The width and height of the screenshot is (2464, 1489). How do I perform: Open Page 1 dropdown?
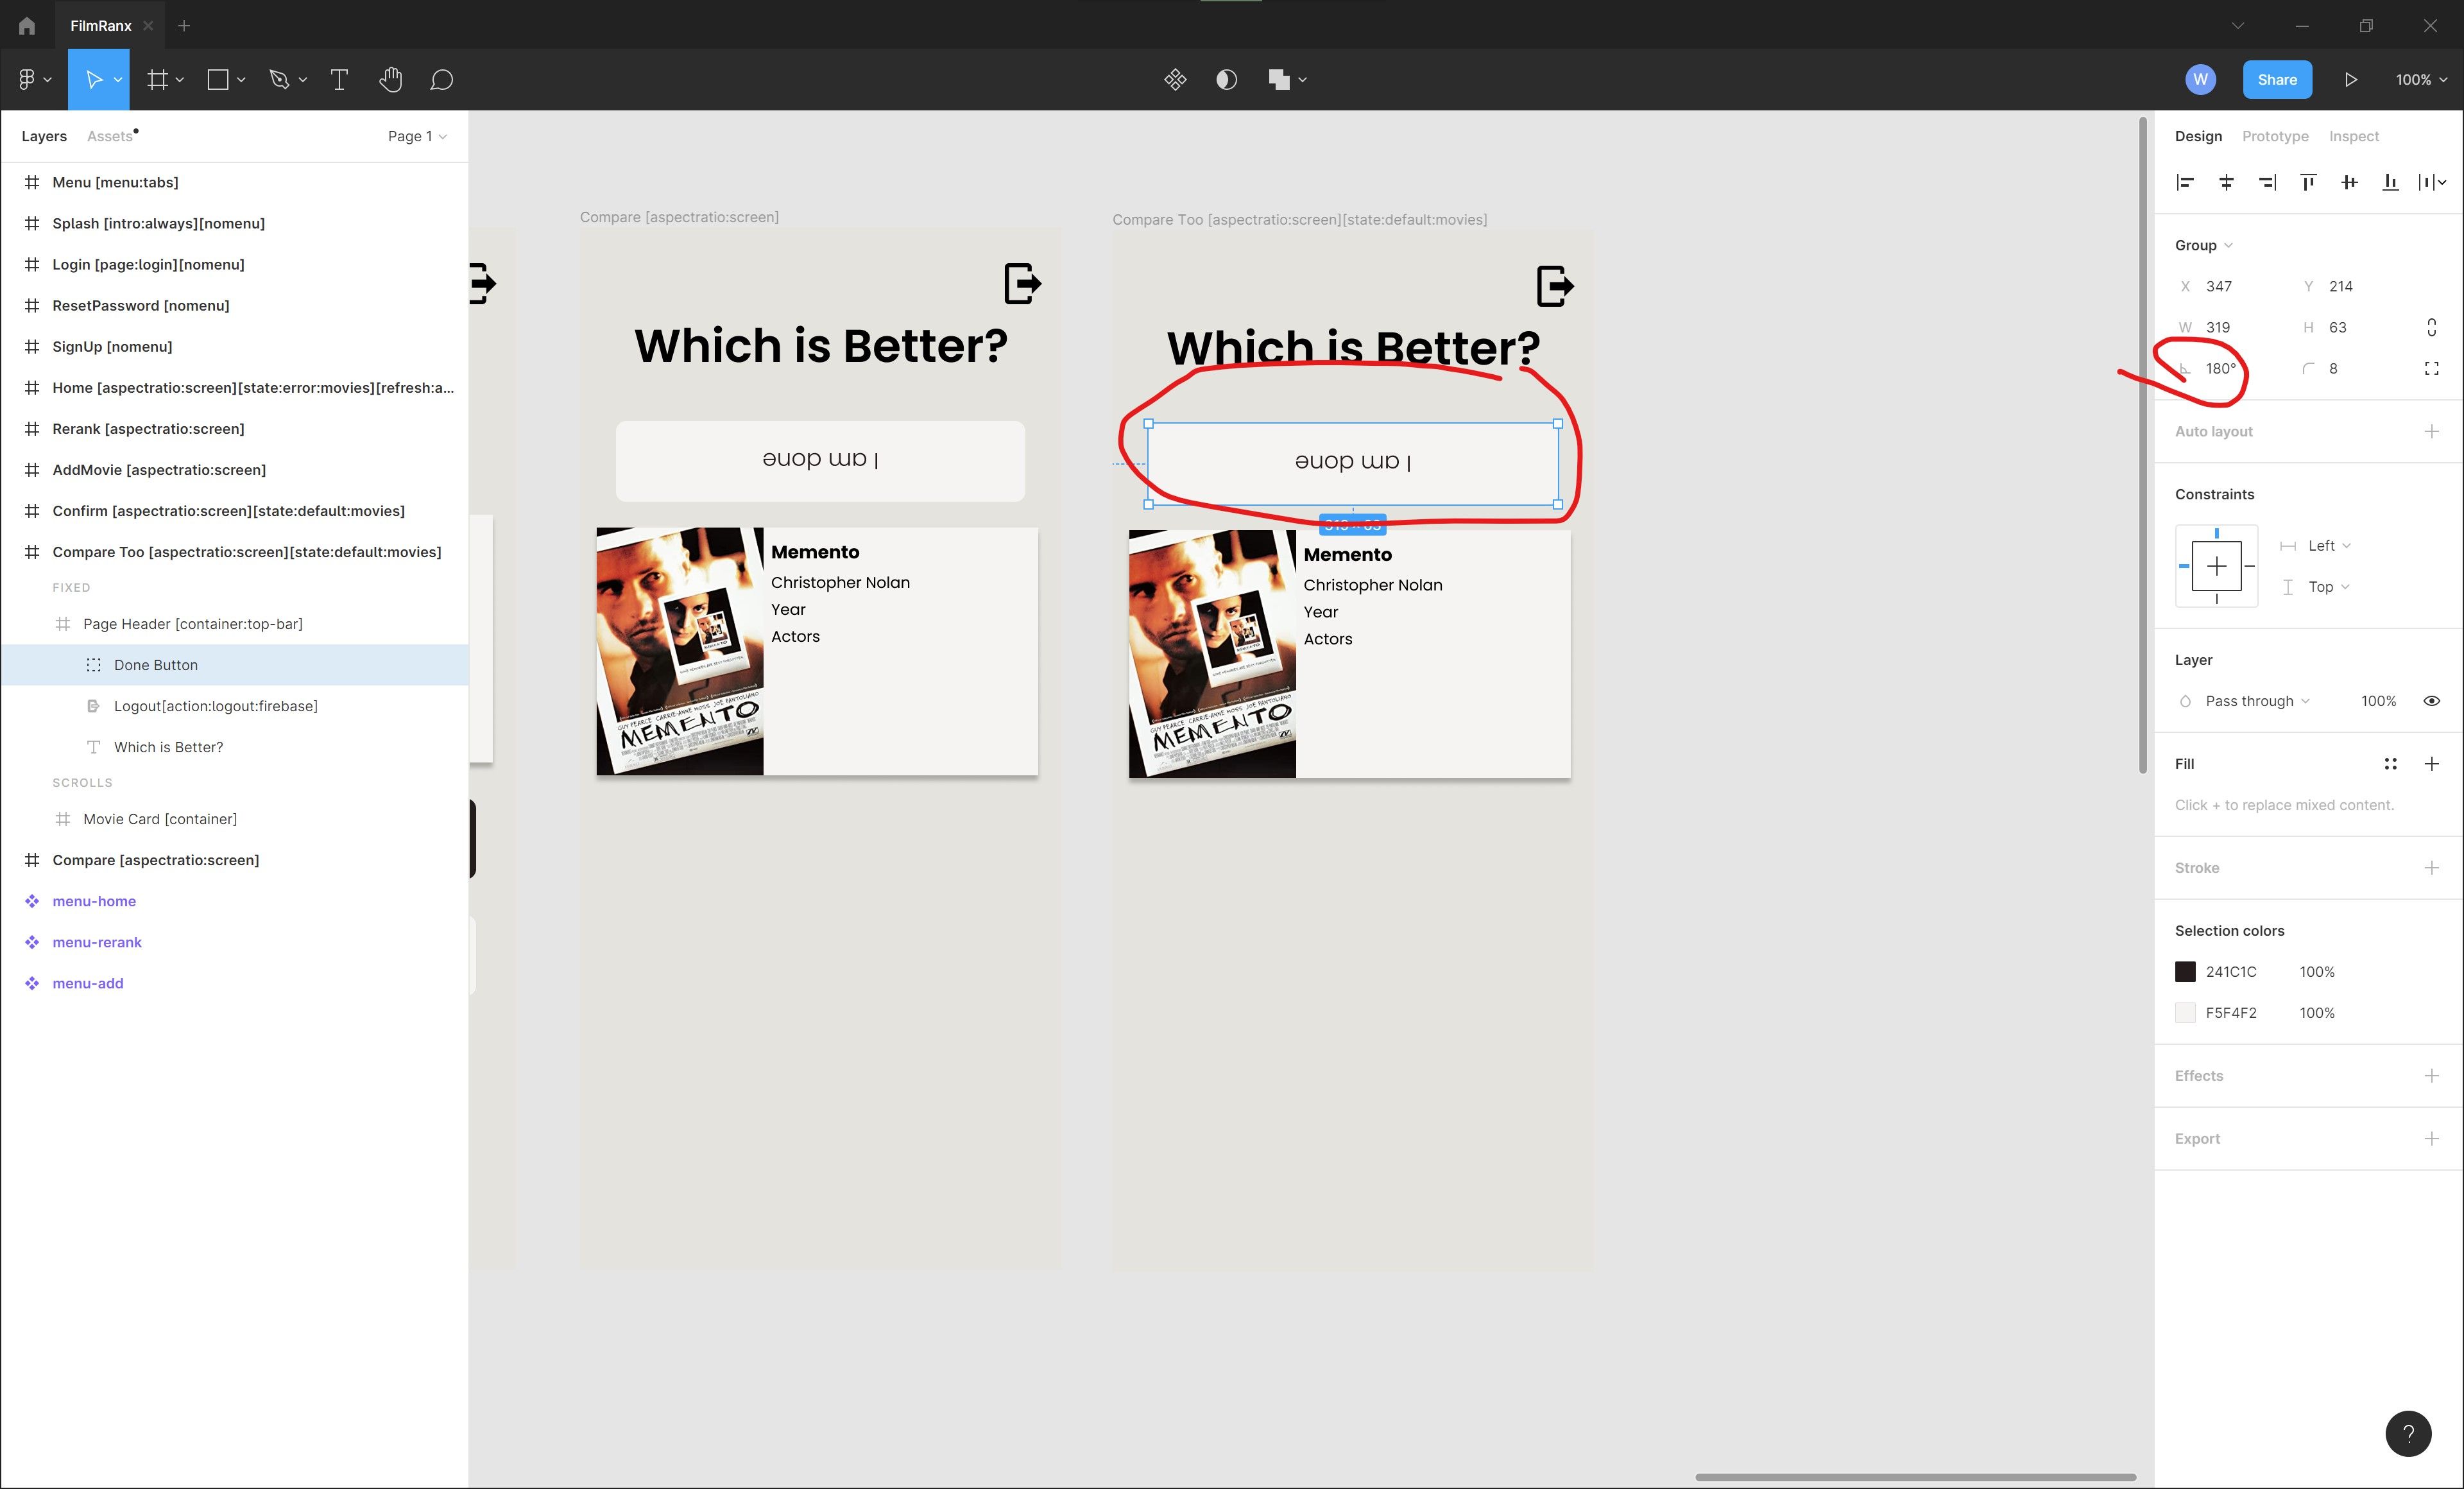click(x=417, y=136)
